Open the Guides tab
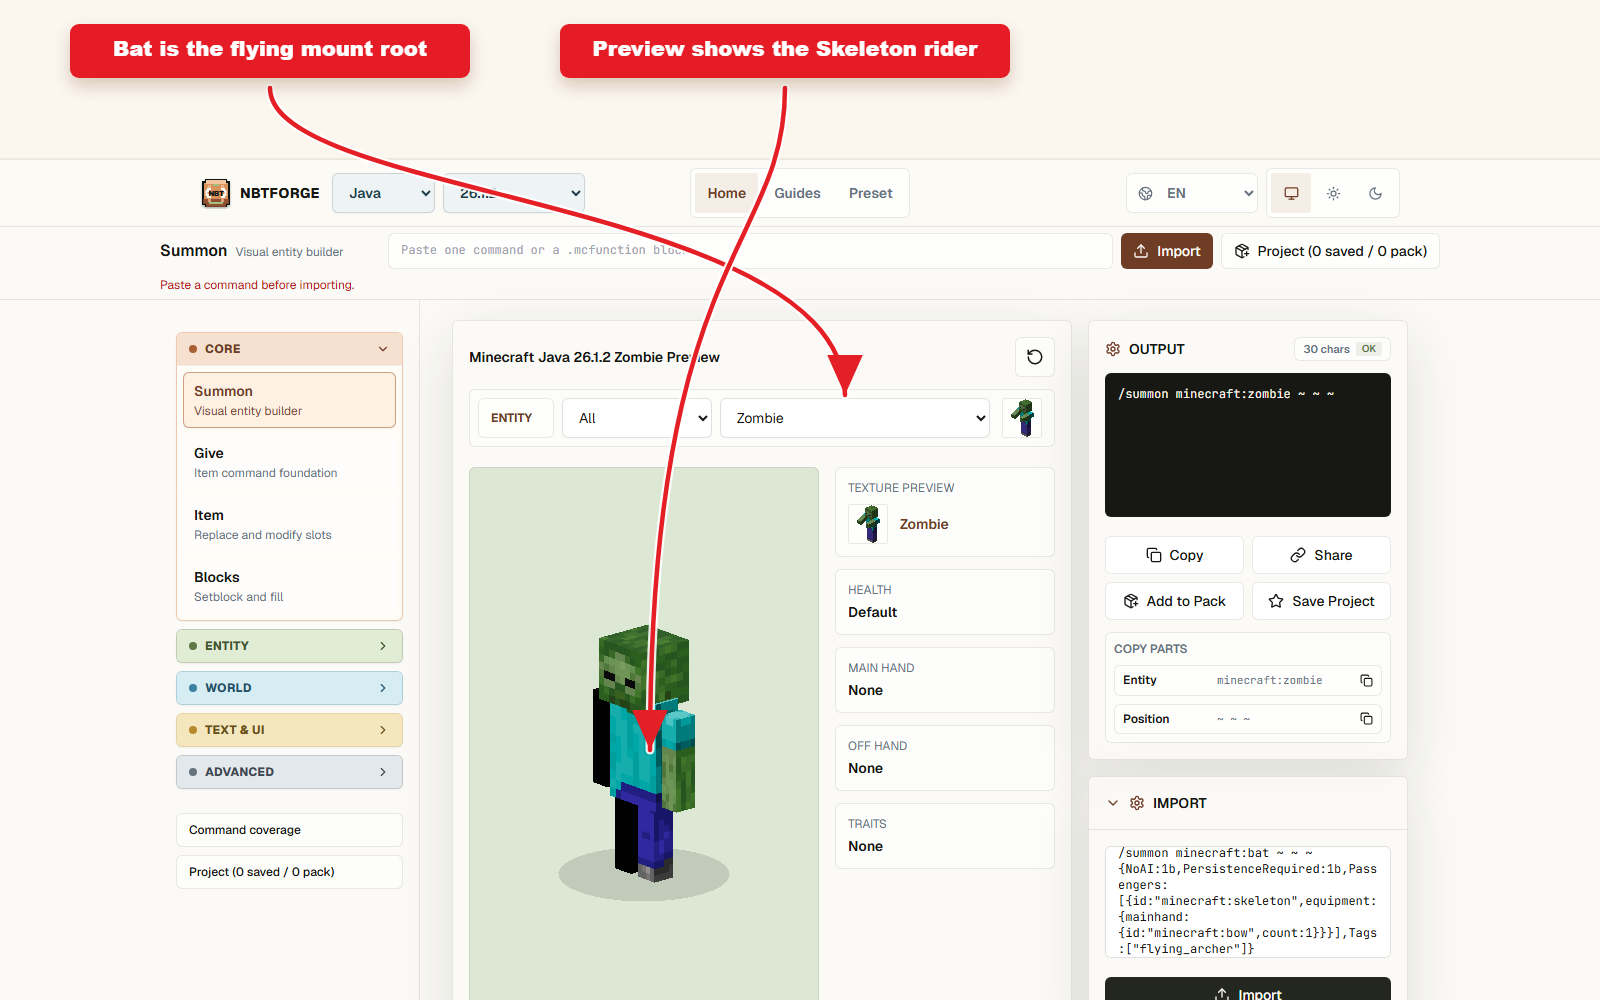Image resolution: width=1600 pixels, height=1000 pixels. tap(797, 193)
